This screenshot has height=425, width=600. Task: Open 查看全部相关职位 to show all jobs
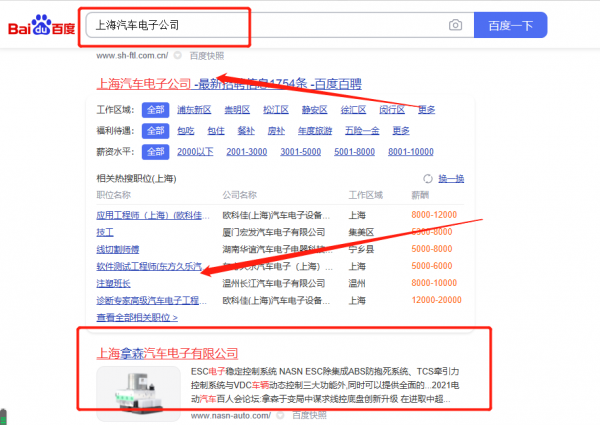click(137, 317)
